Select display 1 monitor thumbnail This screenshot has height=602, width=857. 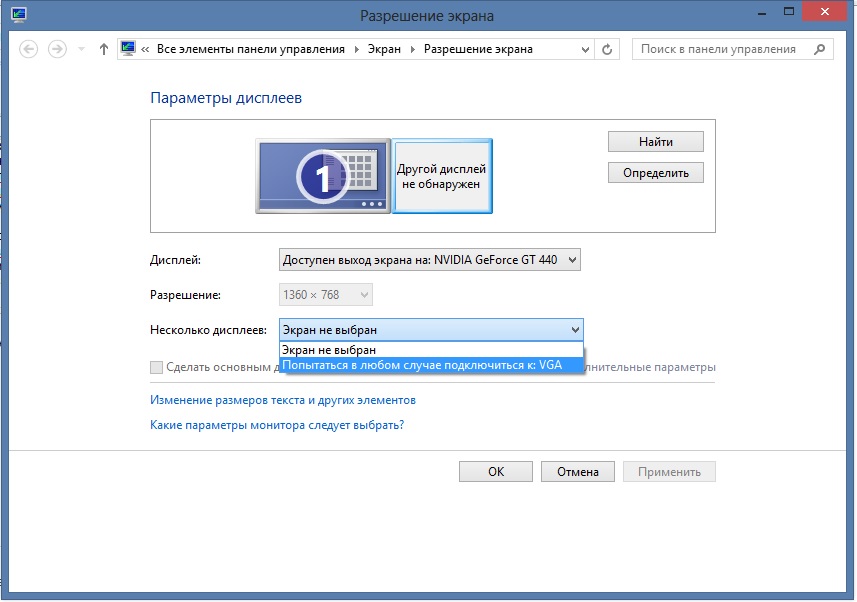[x=323, y=176]
